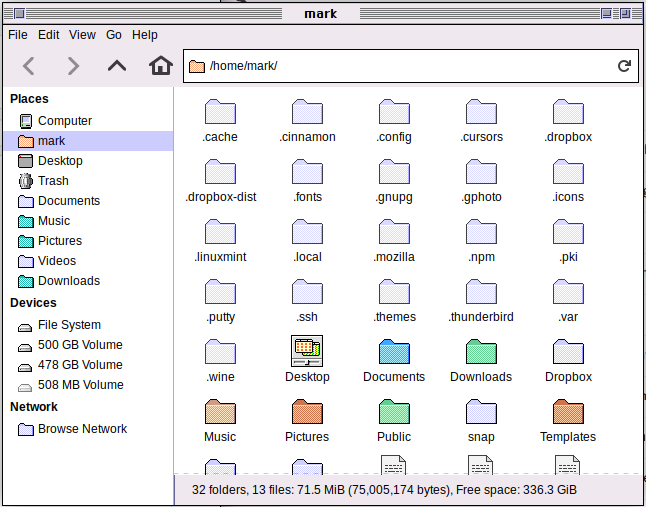The image size is (646, 507).
Task: Select the .cache folder icon
Action: coord(220,112)
